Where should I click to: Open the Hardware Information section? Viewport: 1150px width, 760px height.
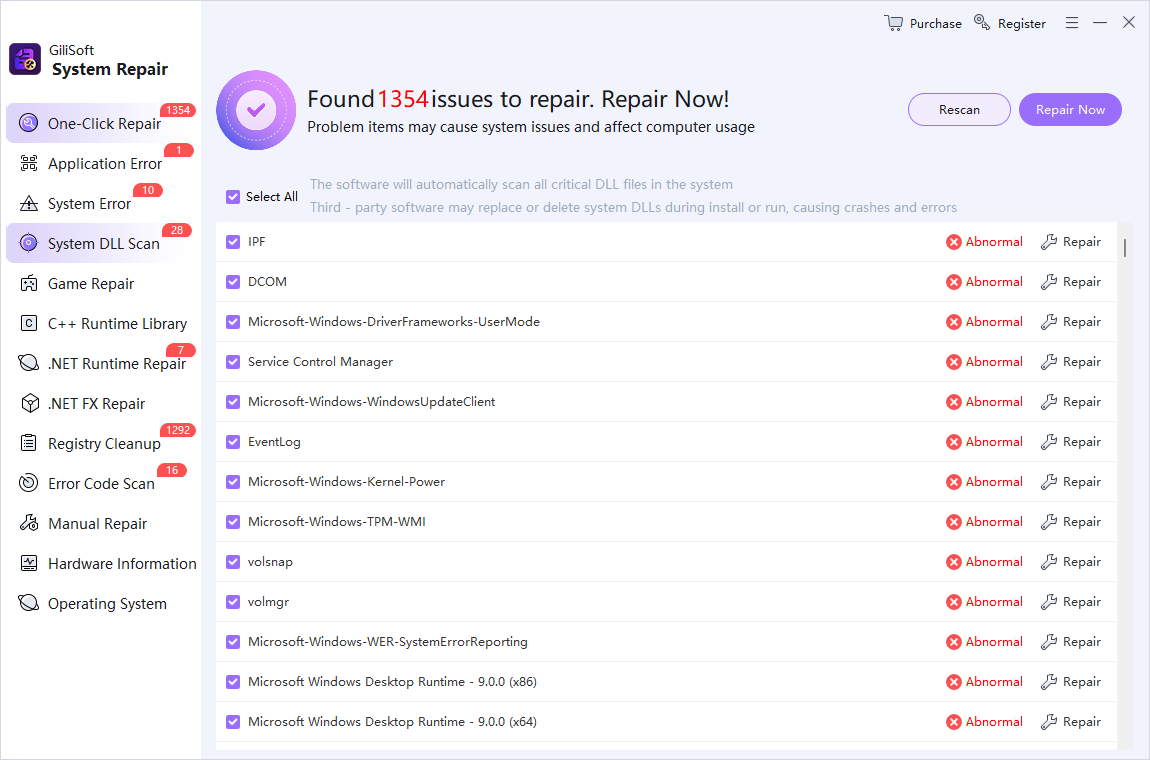pyautogui.click(x=101, y=563)
